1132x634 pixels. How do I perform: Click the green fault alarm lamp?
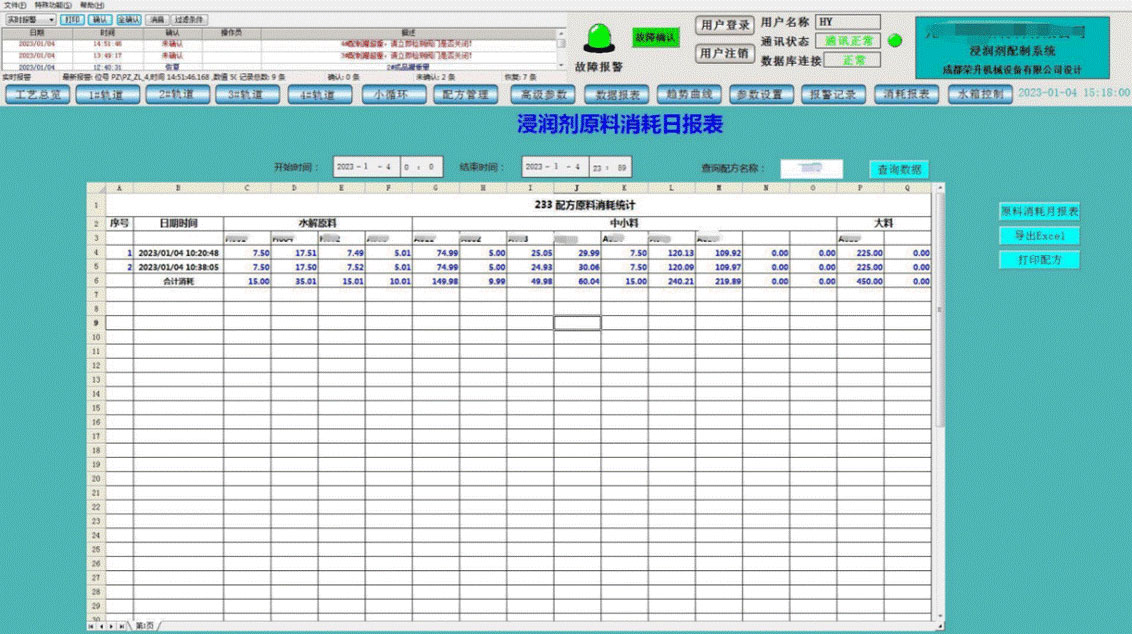pyautogui.click(x=598, y=39)
